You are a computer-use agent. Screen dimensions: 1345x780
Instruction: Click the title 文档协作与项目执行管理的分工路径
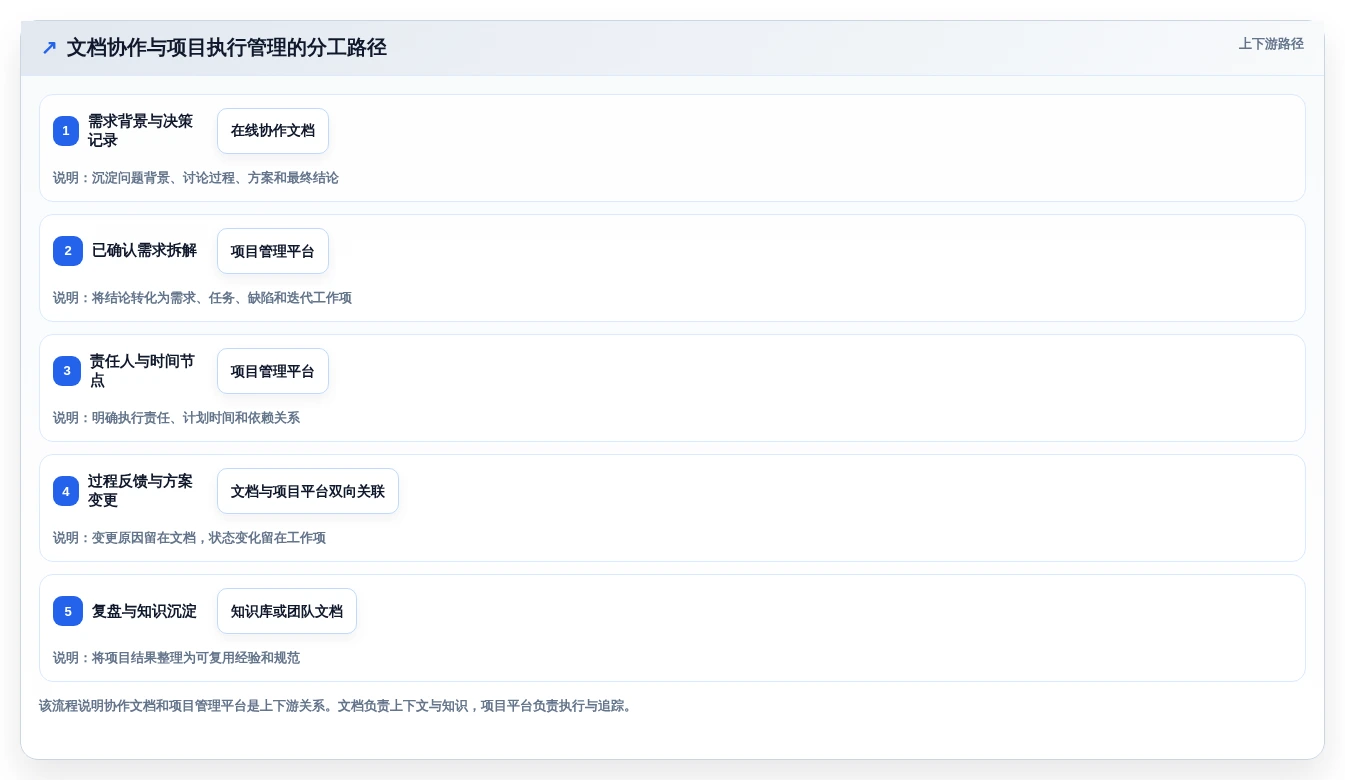(x=226, y=47)
